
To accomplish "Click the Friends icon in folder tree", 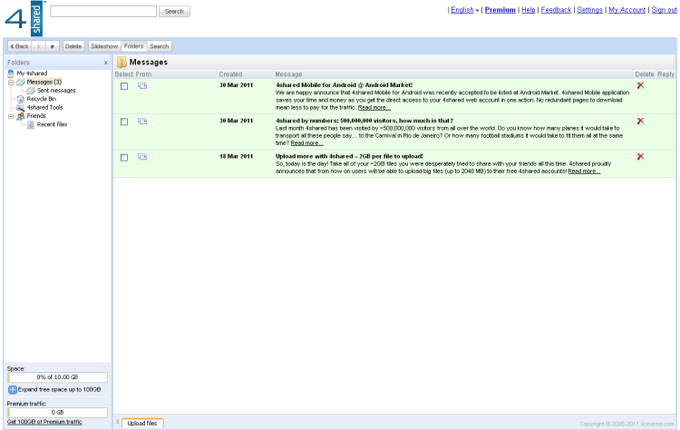I will click(x=20, y=116).
